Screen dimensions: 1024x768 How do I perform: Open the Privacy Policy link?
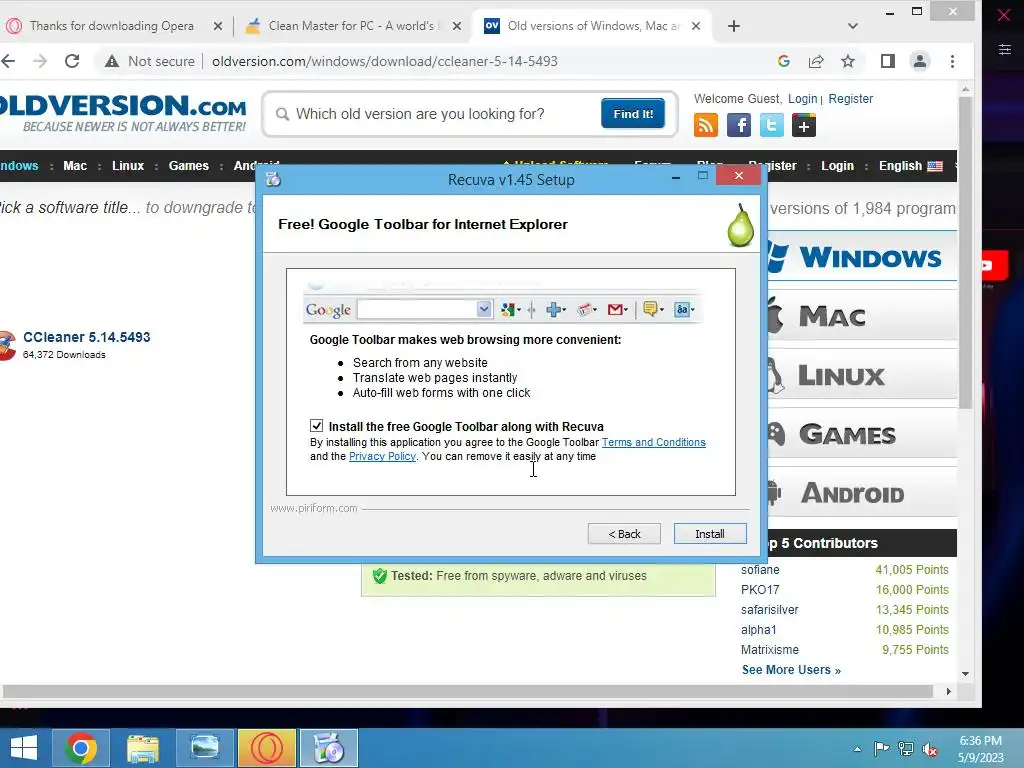click(382, 456)
